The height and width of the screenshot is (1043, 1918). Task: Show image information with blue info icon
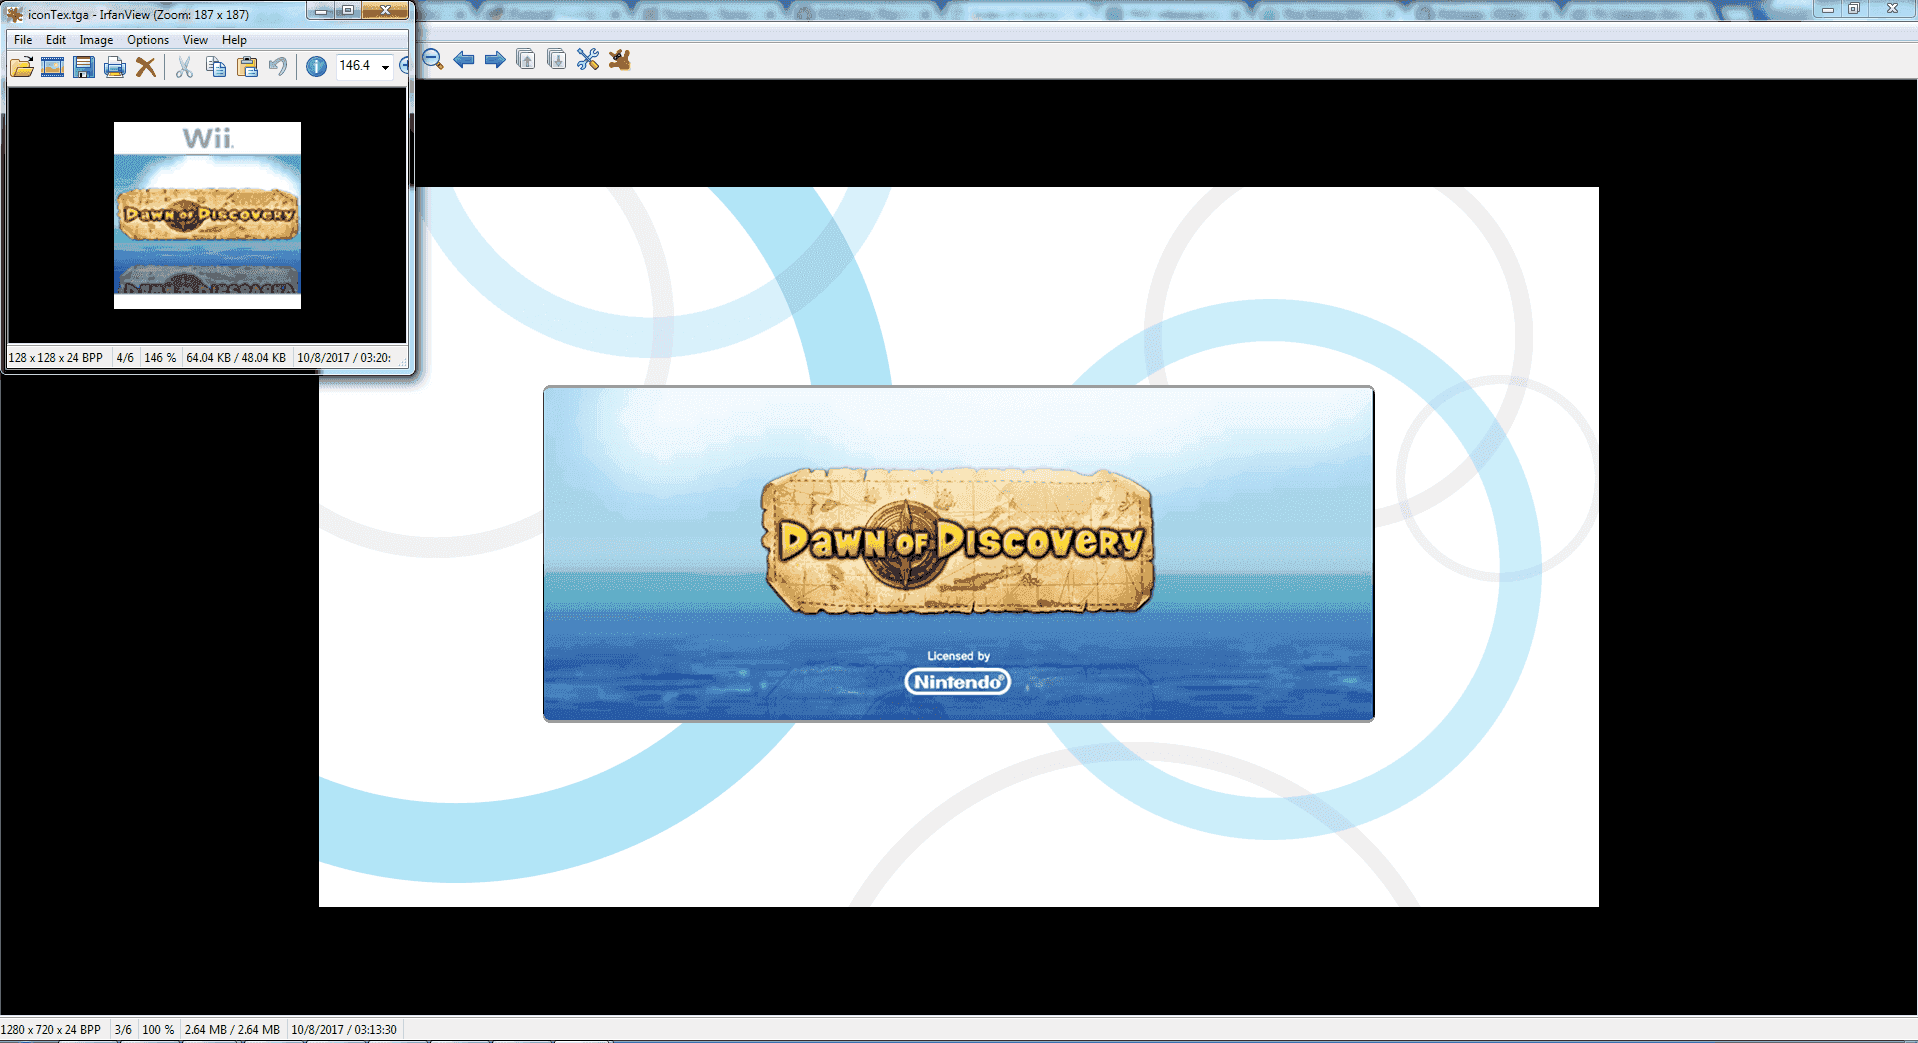(x=316, y=67)
